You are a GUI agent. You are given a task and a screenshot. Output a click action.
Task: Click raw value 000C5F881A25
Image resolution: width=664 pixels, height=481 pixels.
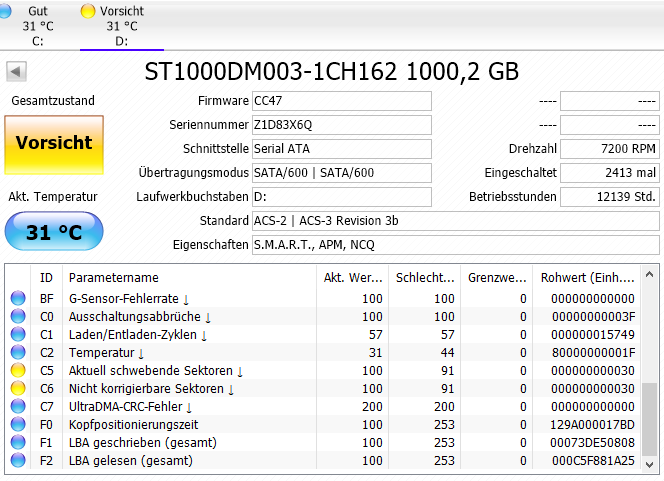pos(593,461)
